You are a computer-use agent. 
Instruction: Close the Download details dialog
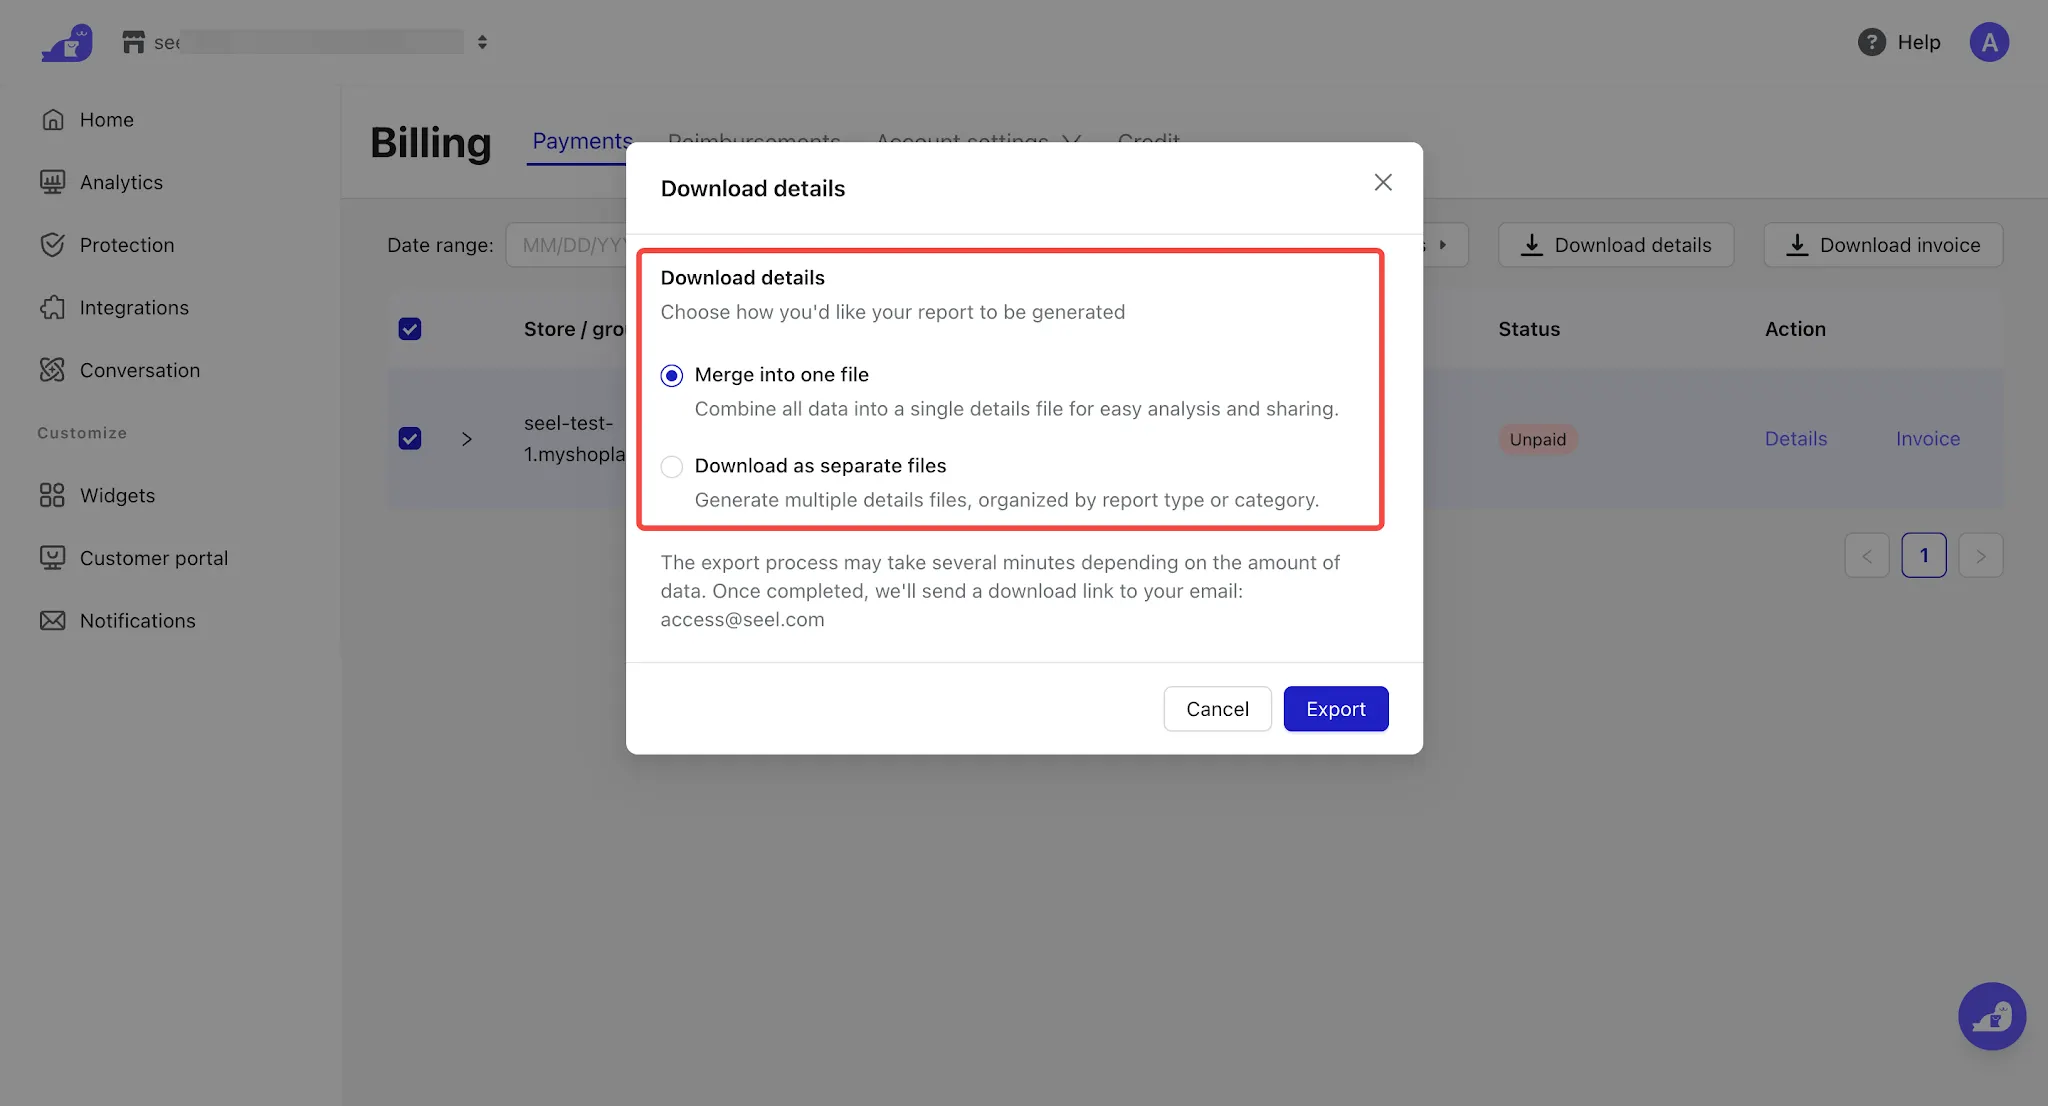pos(1383,182)
